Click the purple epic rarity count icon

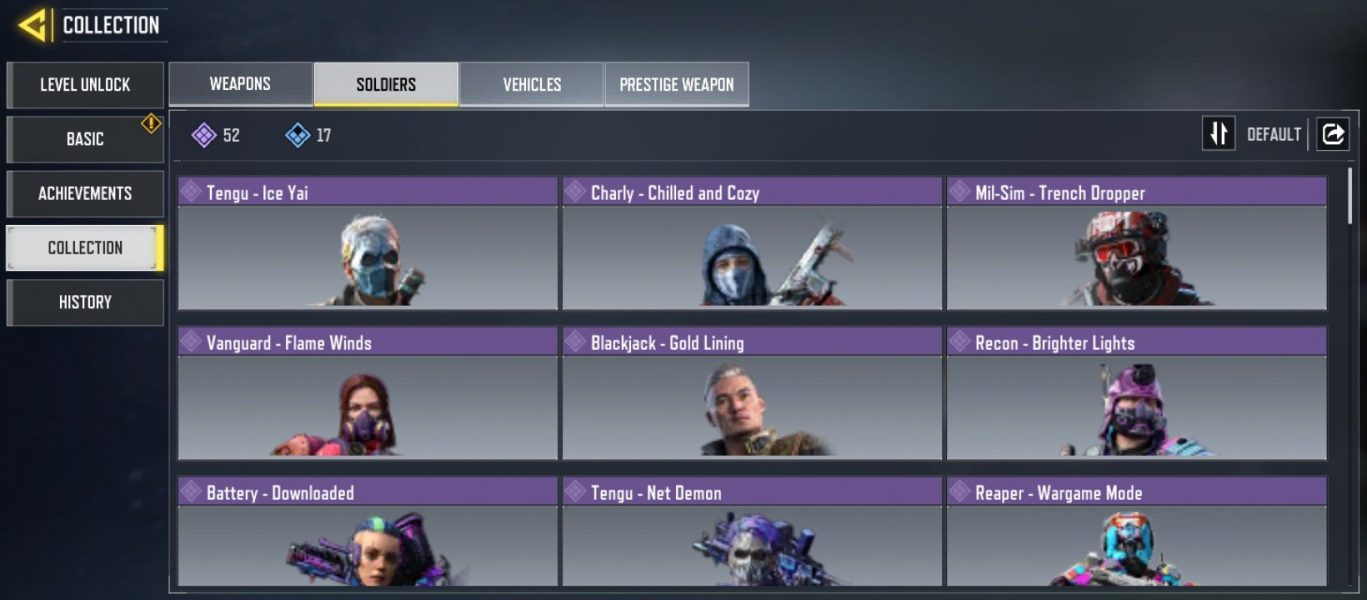pos(204,135)
